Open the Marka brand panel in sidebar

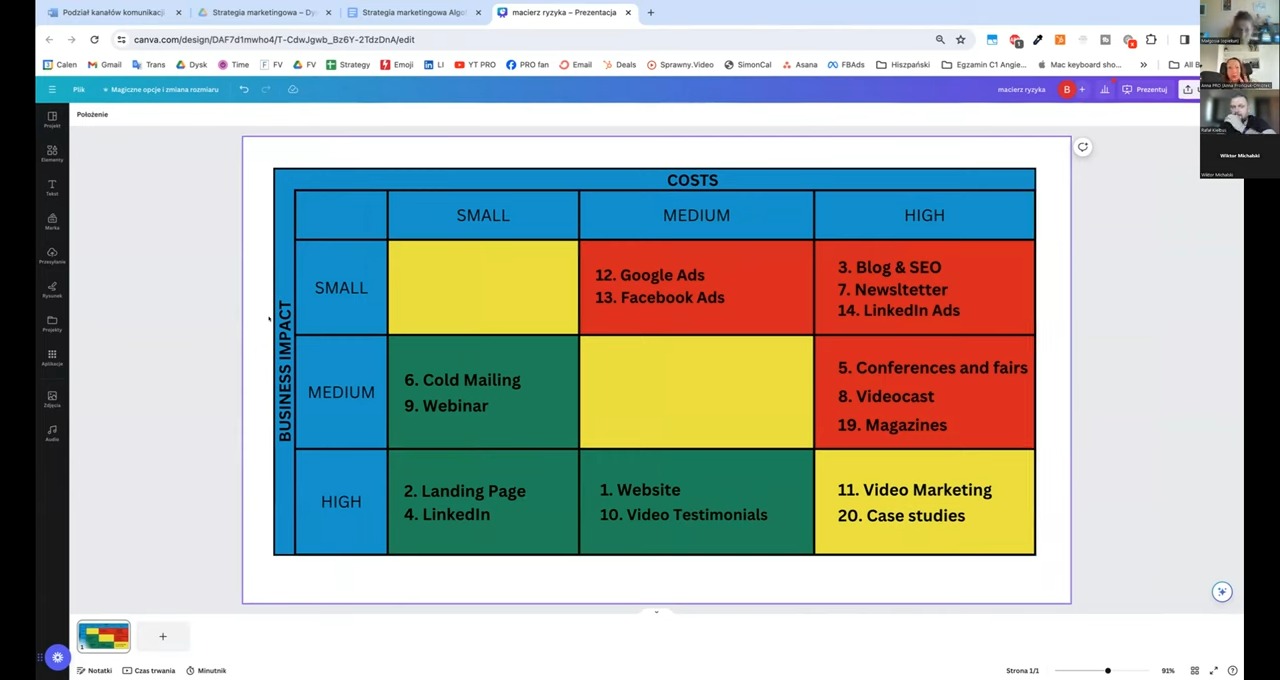tap(52, 221)
